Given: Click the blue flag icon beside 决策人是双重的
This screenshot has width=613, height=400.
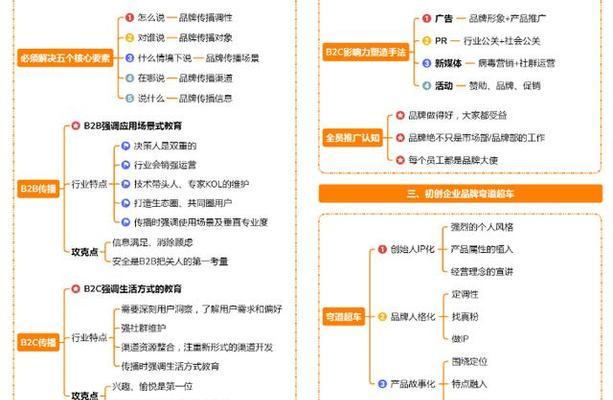Looking at the screenshot, I should (x=125, y=146).
